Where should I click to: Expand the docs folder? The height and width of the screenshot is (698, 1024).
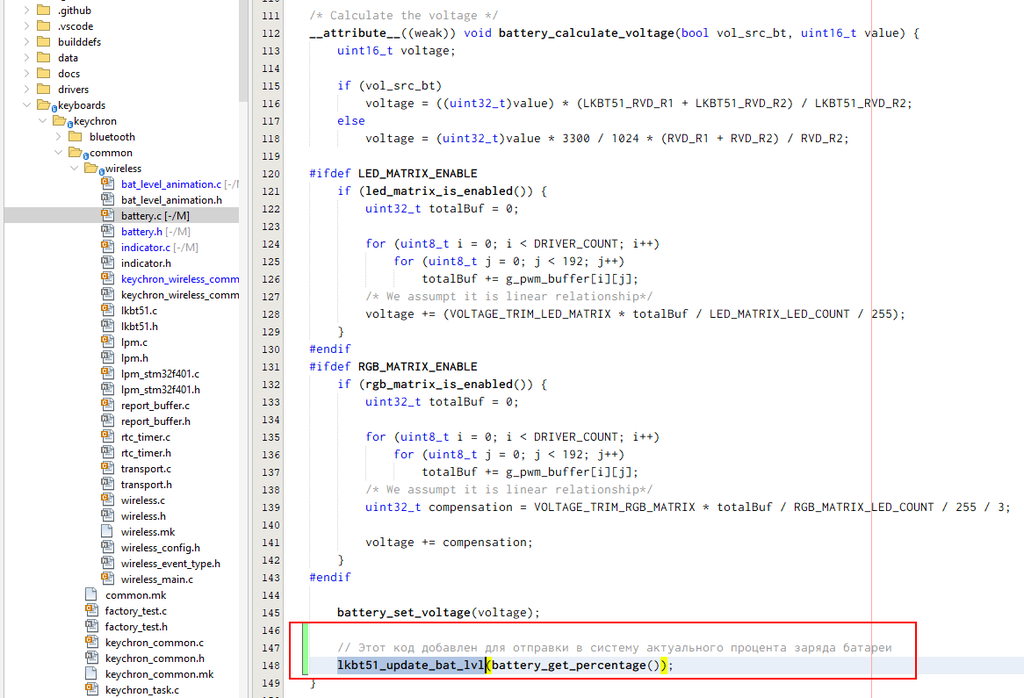pos(26,74)
